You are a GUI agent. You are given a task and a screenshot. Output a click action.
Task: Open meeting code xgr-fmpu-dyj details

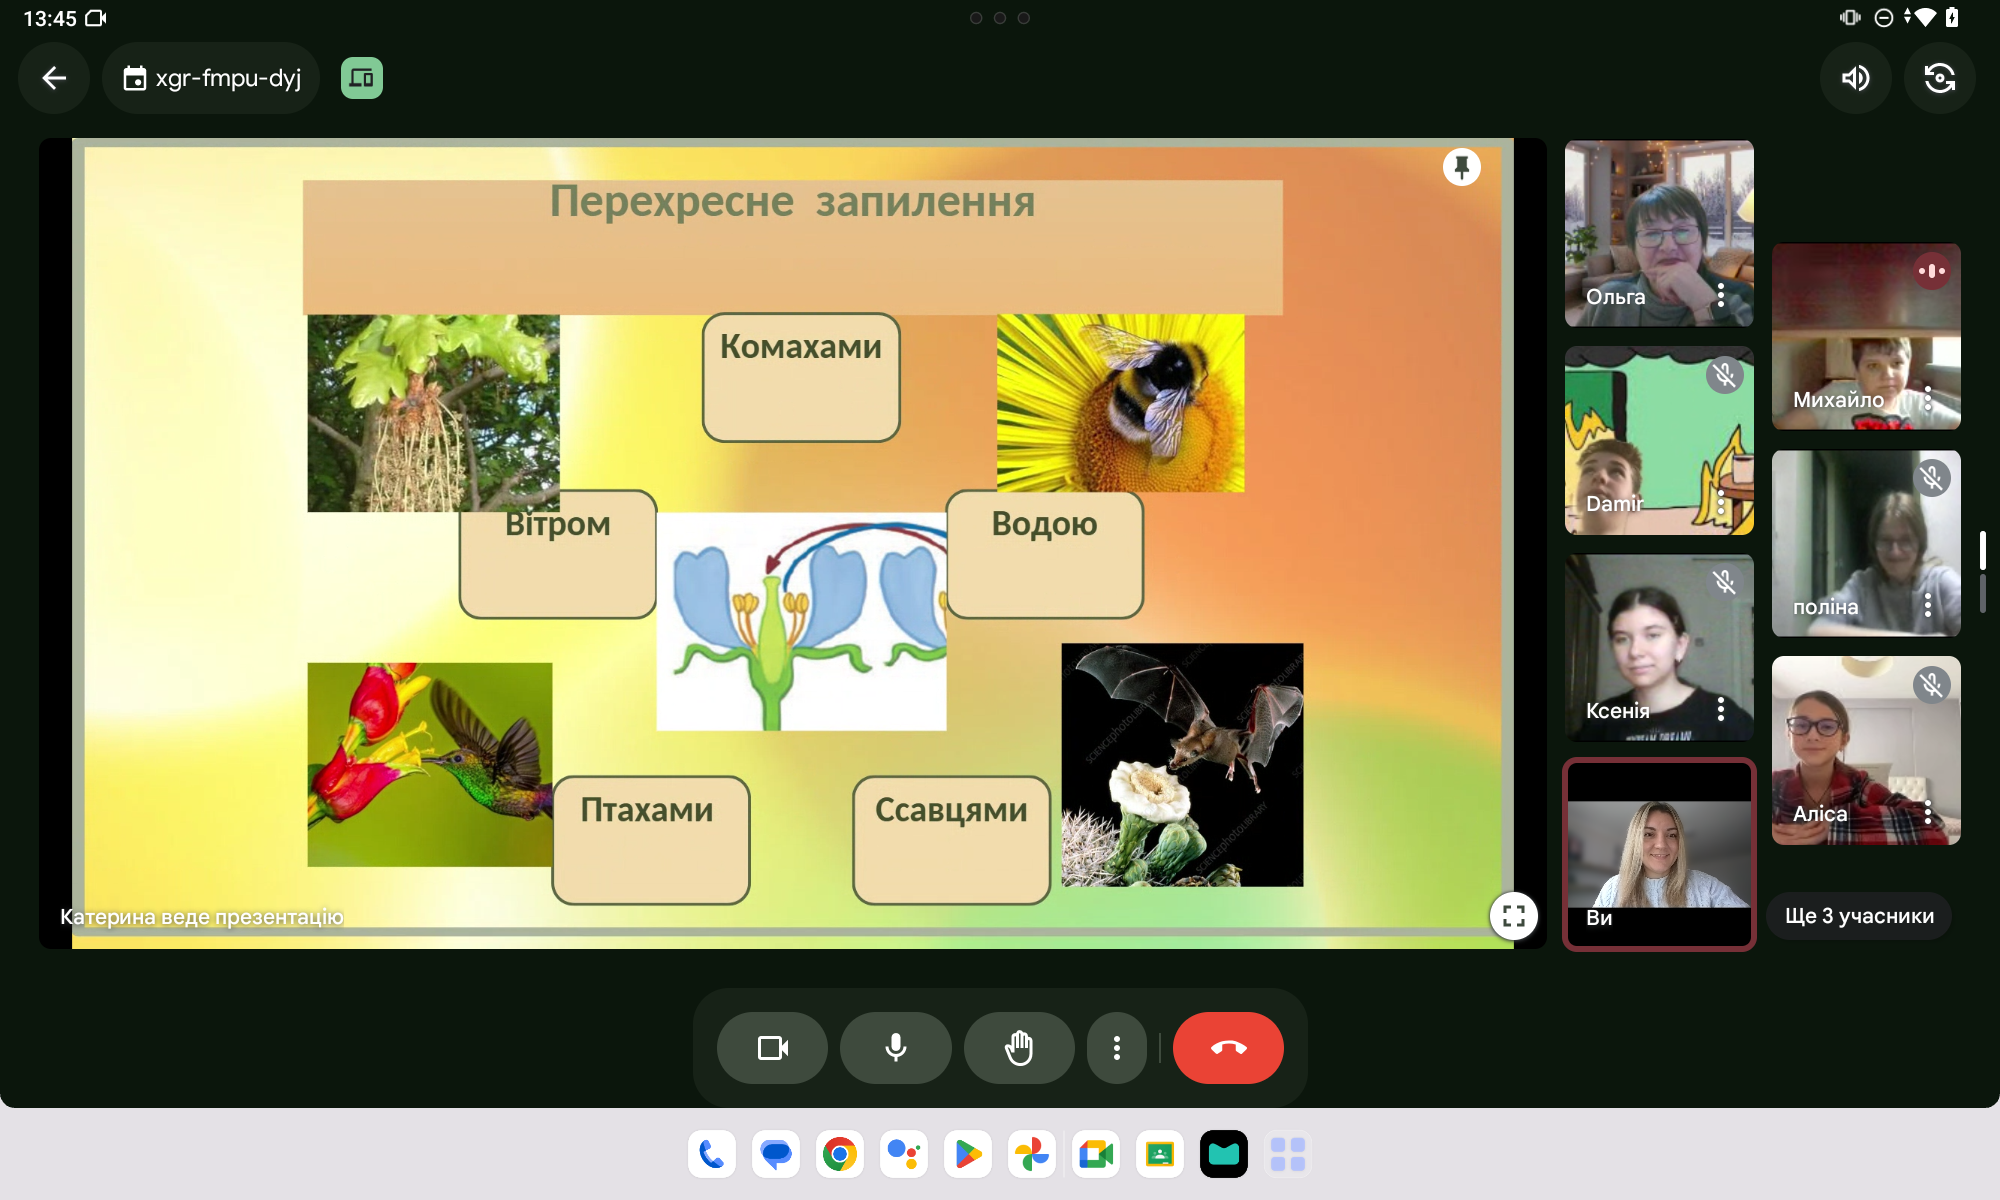(x=211, y=78)
